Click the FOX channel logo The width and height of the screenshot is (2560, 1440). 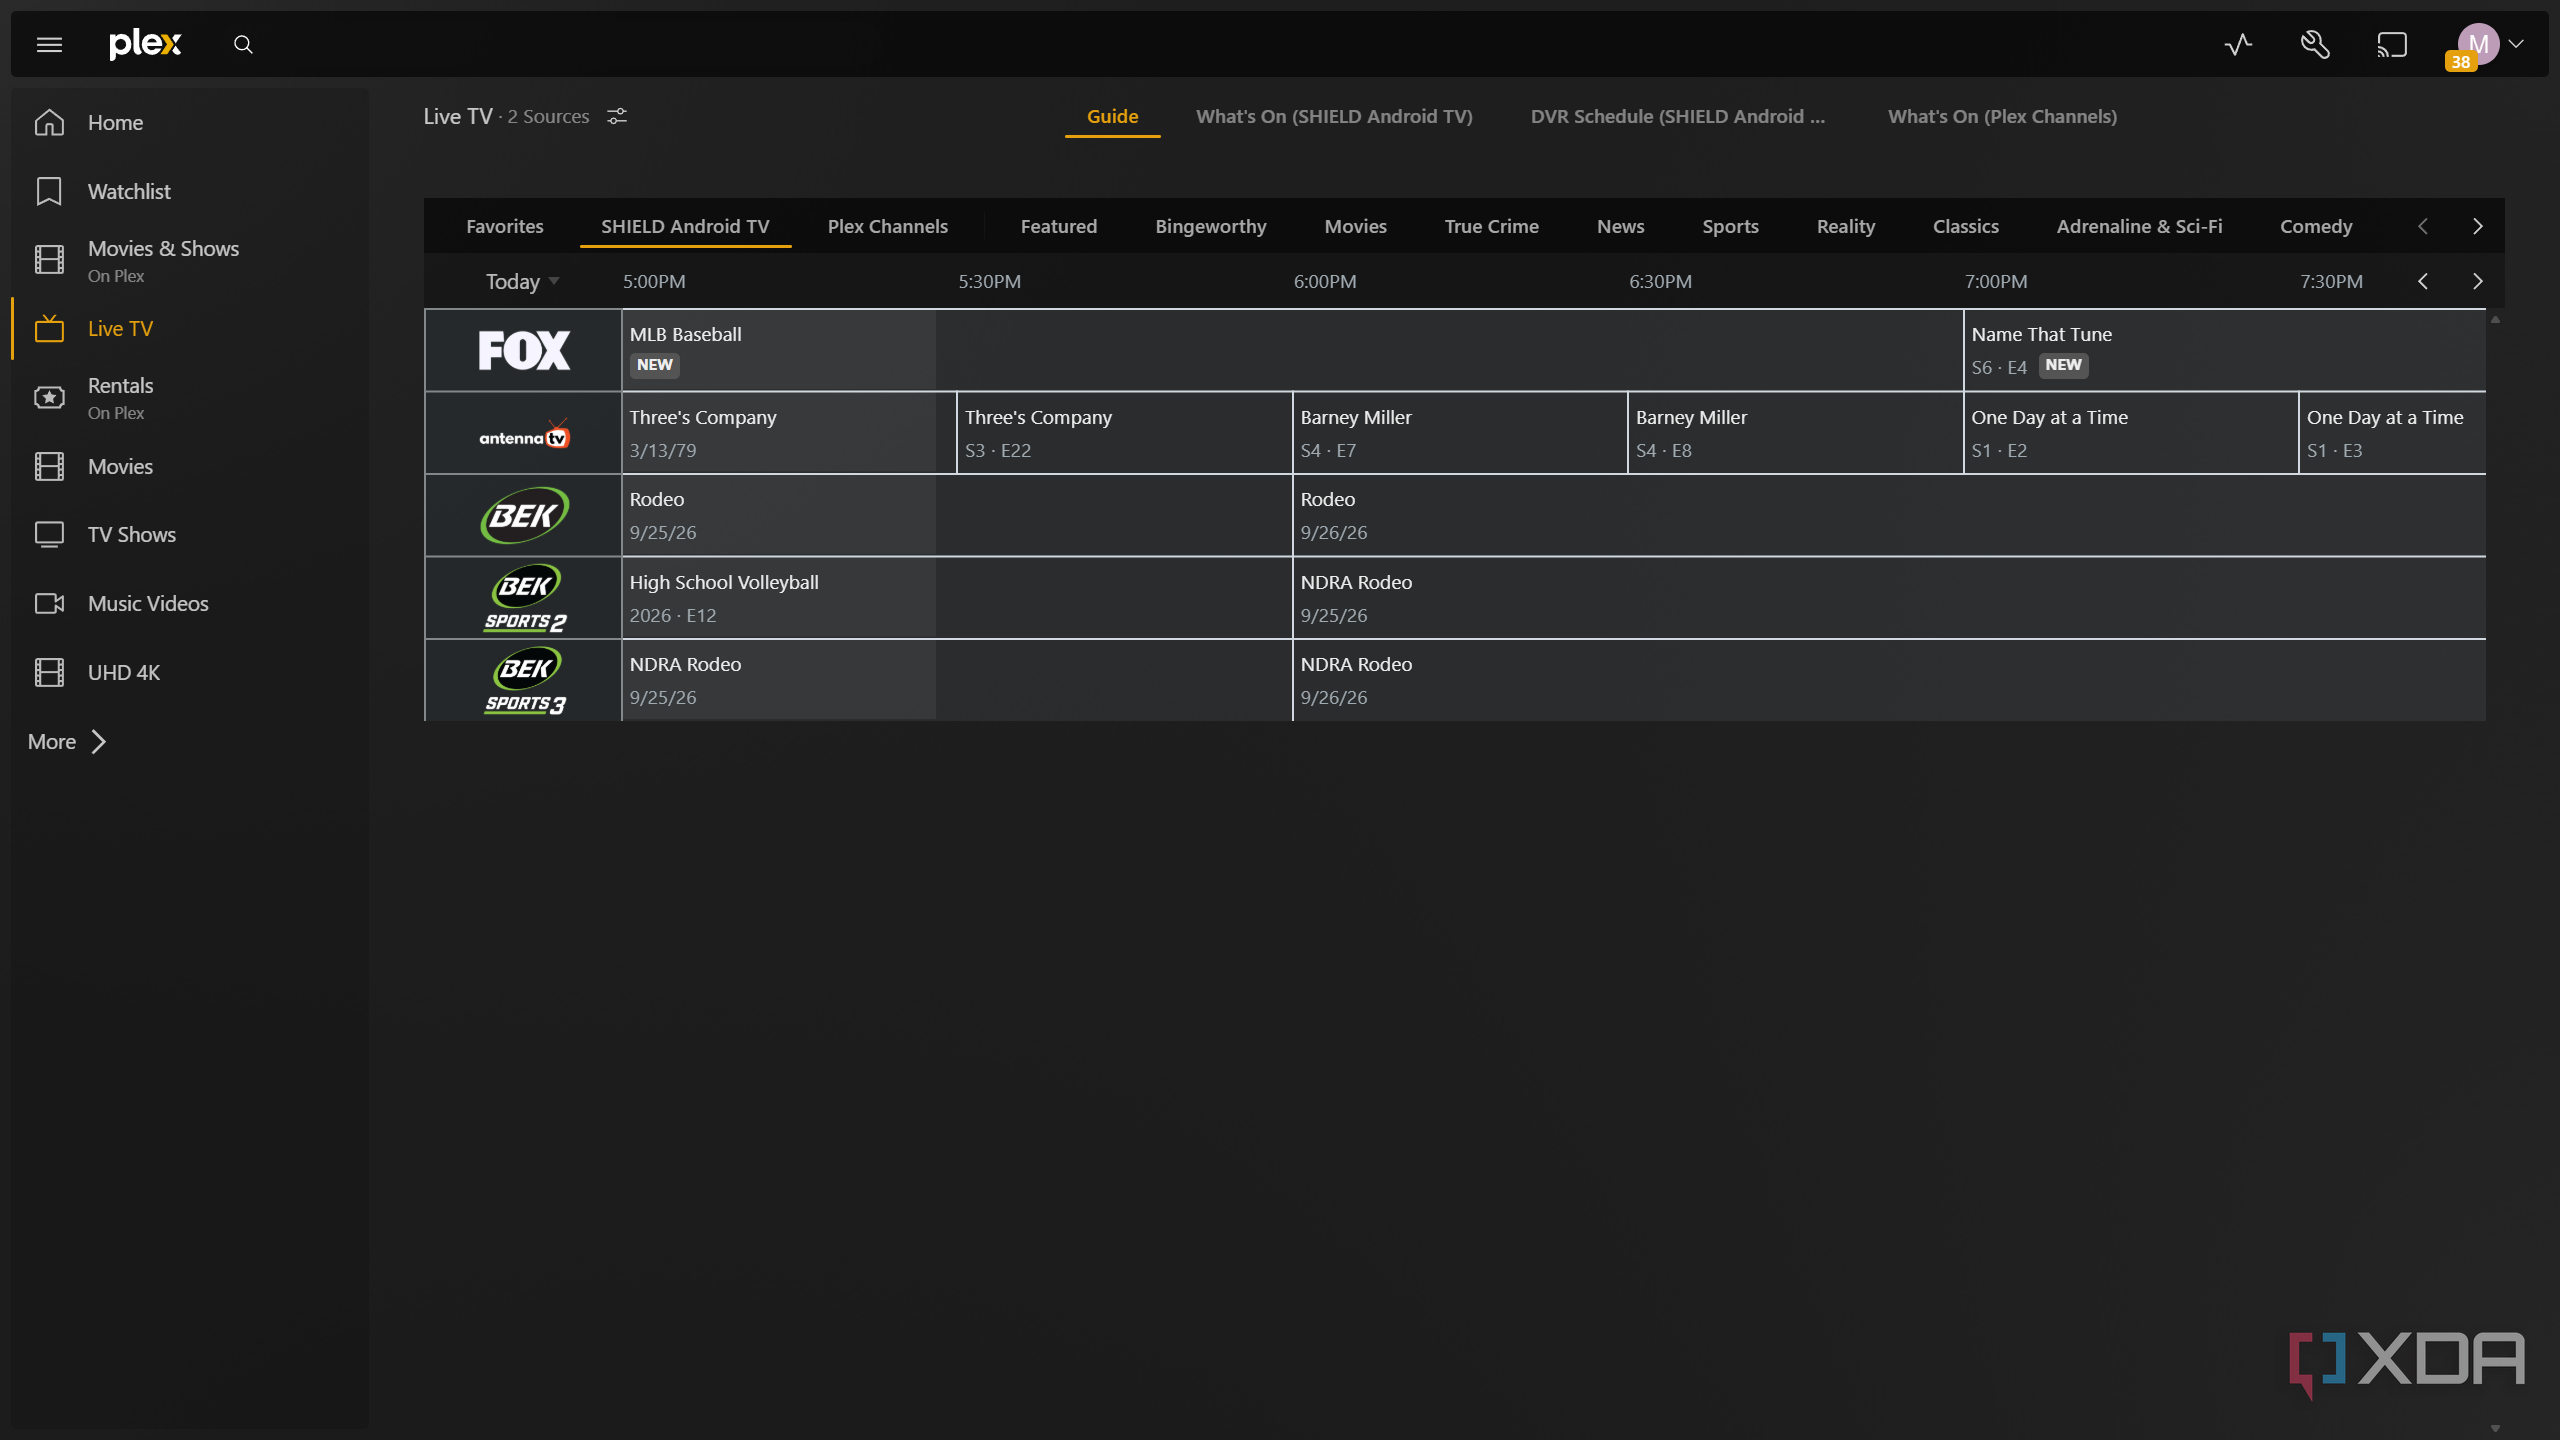[x=524, y=350]
